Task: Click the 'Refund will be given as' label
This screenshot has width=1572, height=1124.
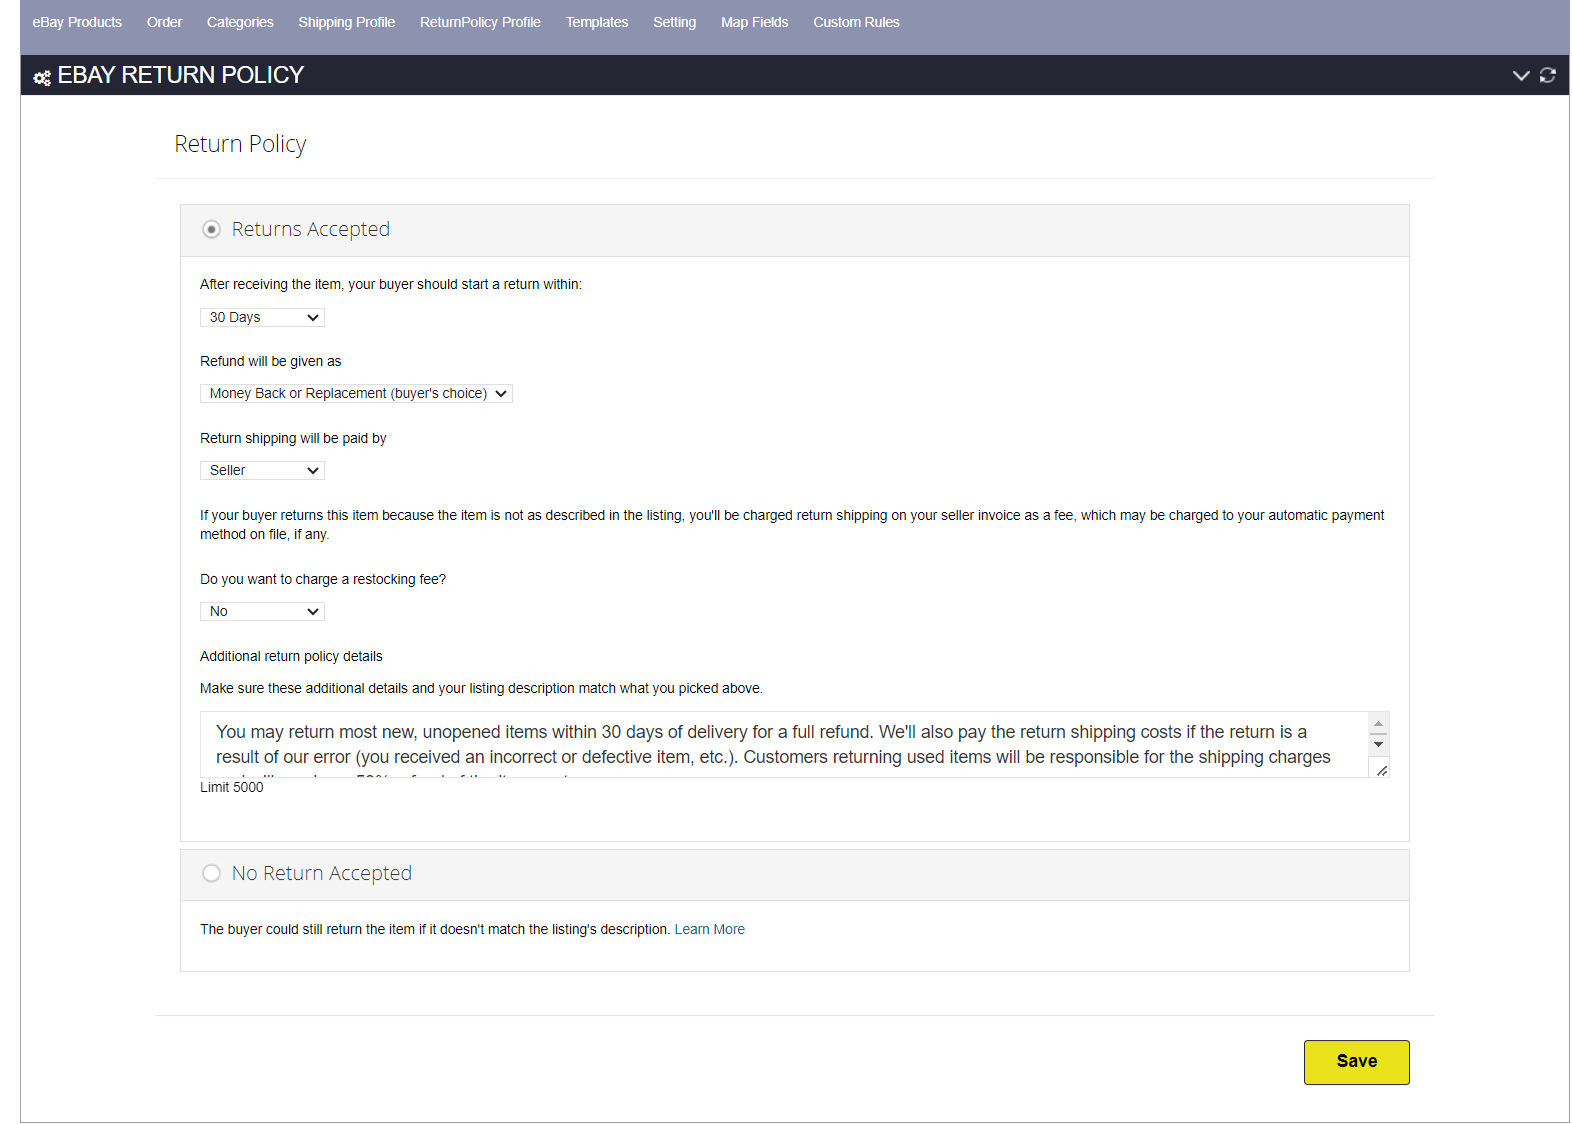Action: (270, 361)
